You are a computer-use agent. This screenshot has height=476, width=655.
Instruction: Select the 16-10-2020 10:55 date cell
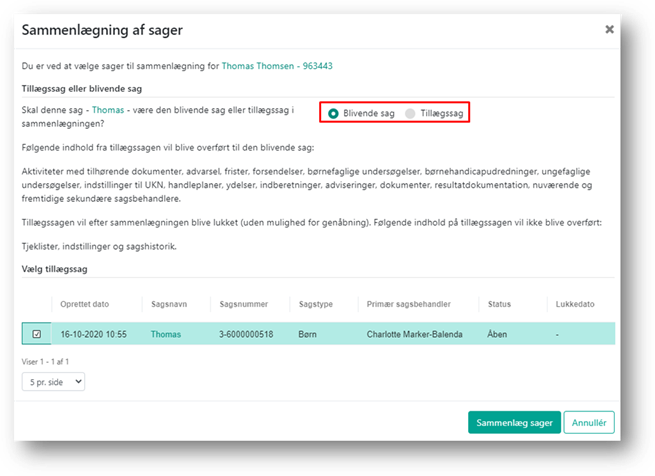tap(95, 334)
